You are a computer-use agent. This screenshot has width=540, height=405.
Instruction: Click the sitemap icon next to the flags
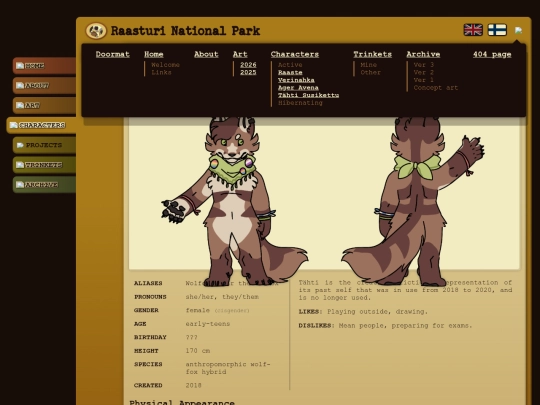pyautogui.click(x=518, y=30)
